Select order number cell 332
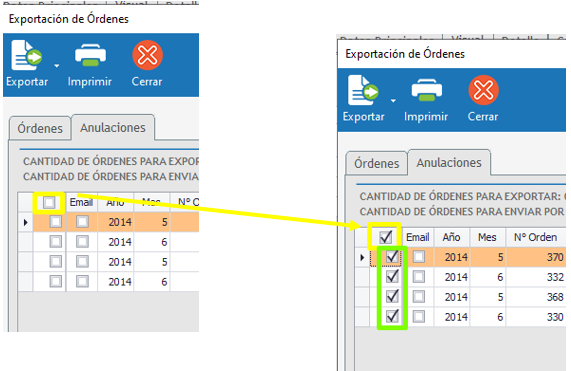 536,277
